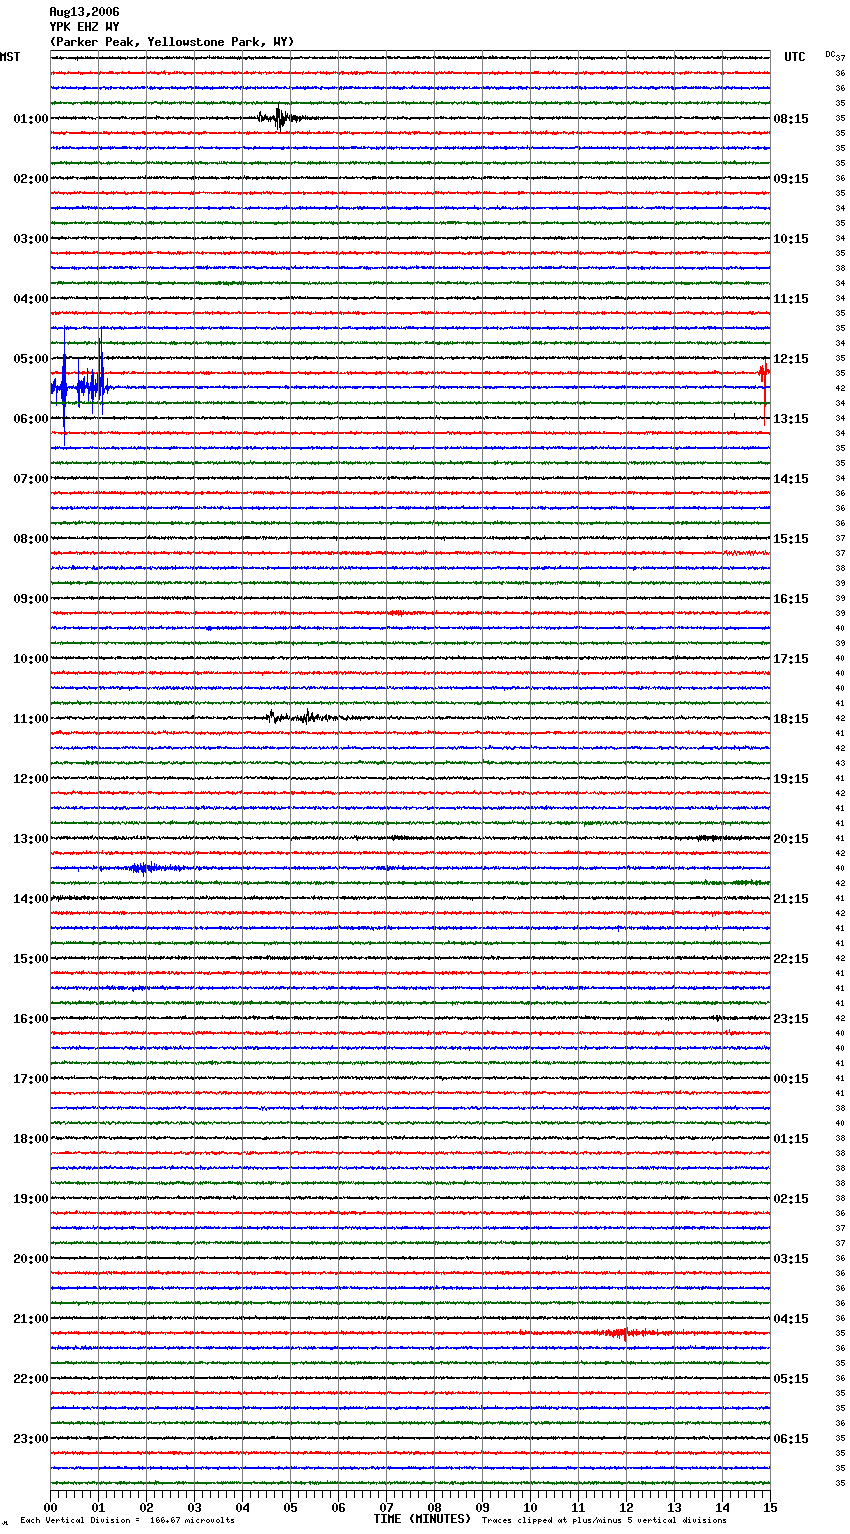
Task: Click the 'TIME (MINUTES)' axis title
Action: tap(422, 1519)
